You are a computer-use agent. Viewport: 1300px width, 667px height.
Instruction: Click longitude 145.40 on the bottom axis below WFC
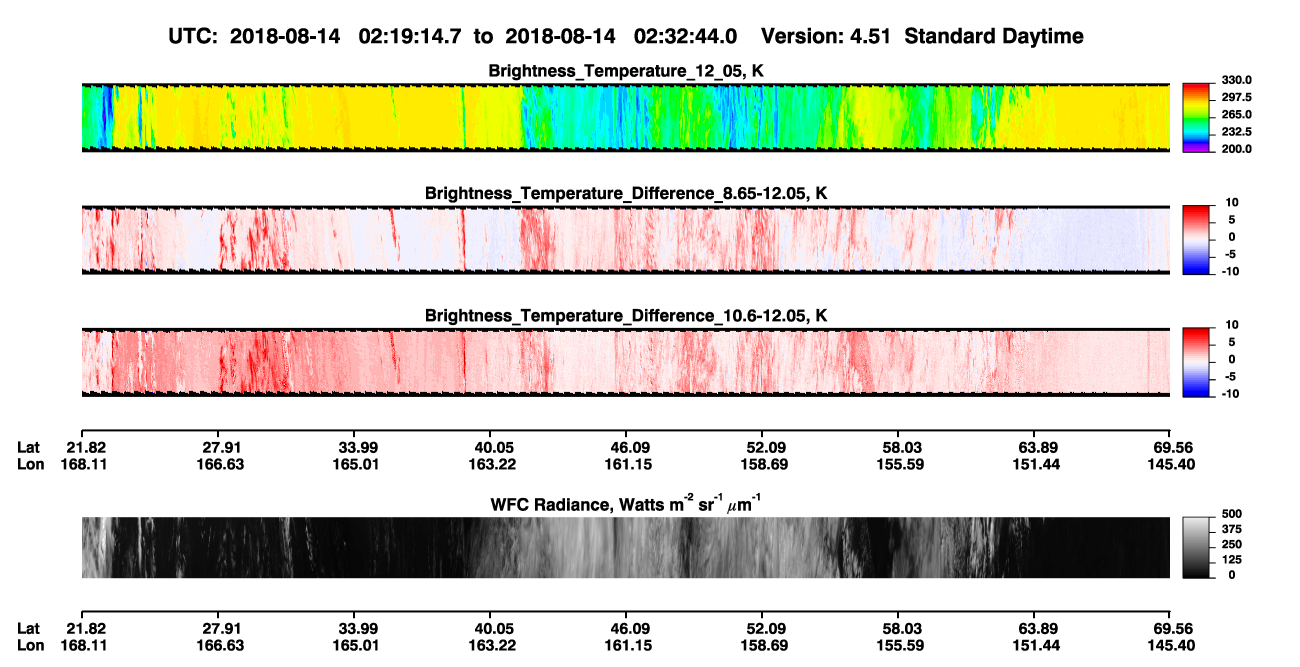pyautogui.click(x=1170, y=644)
